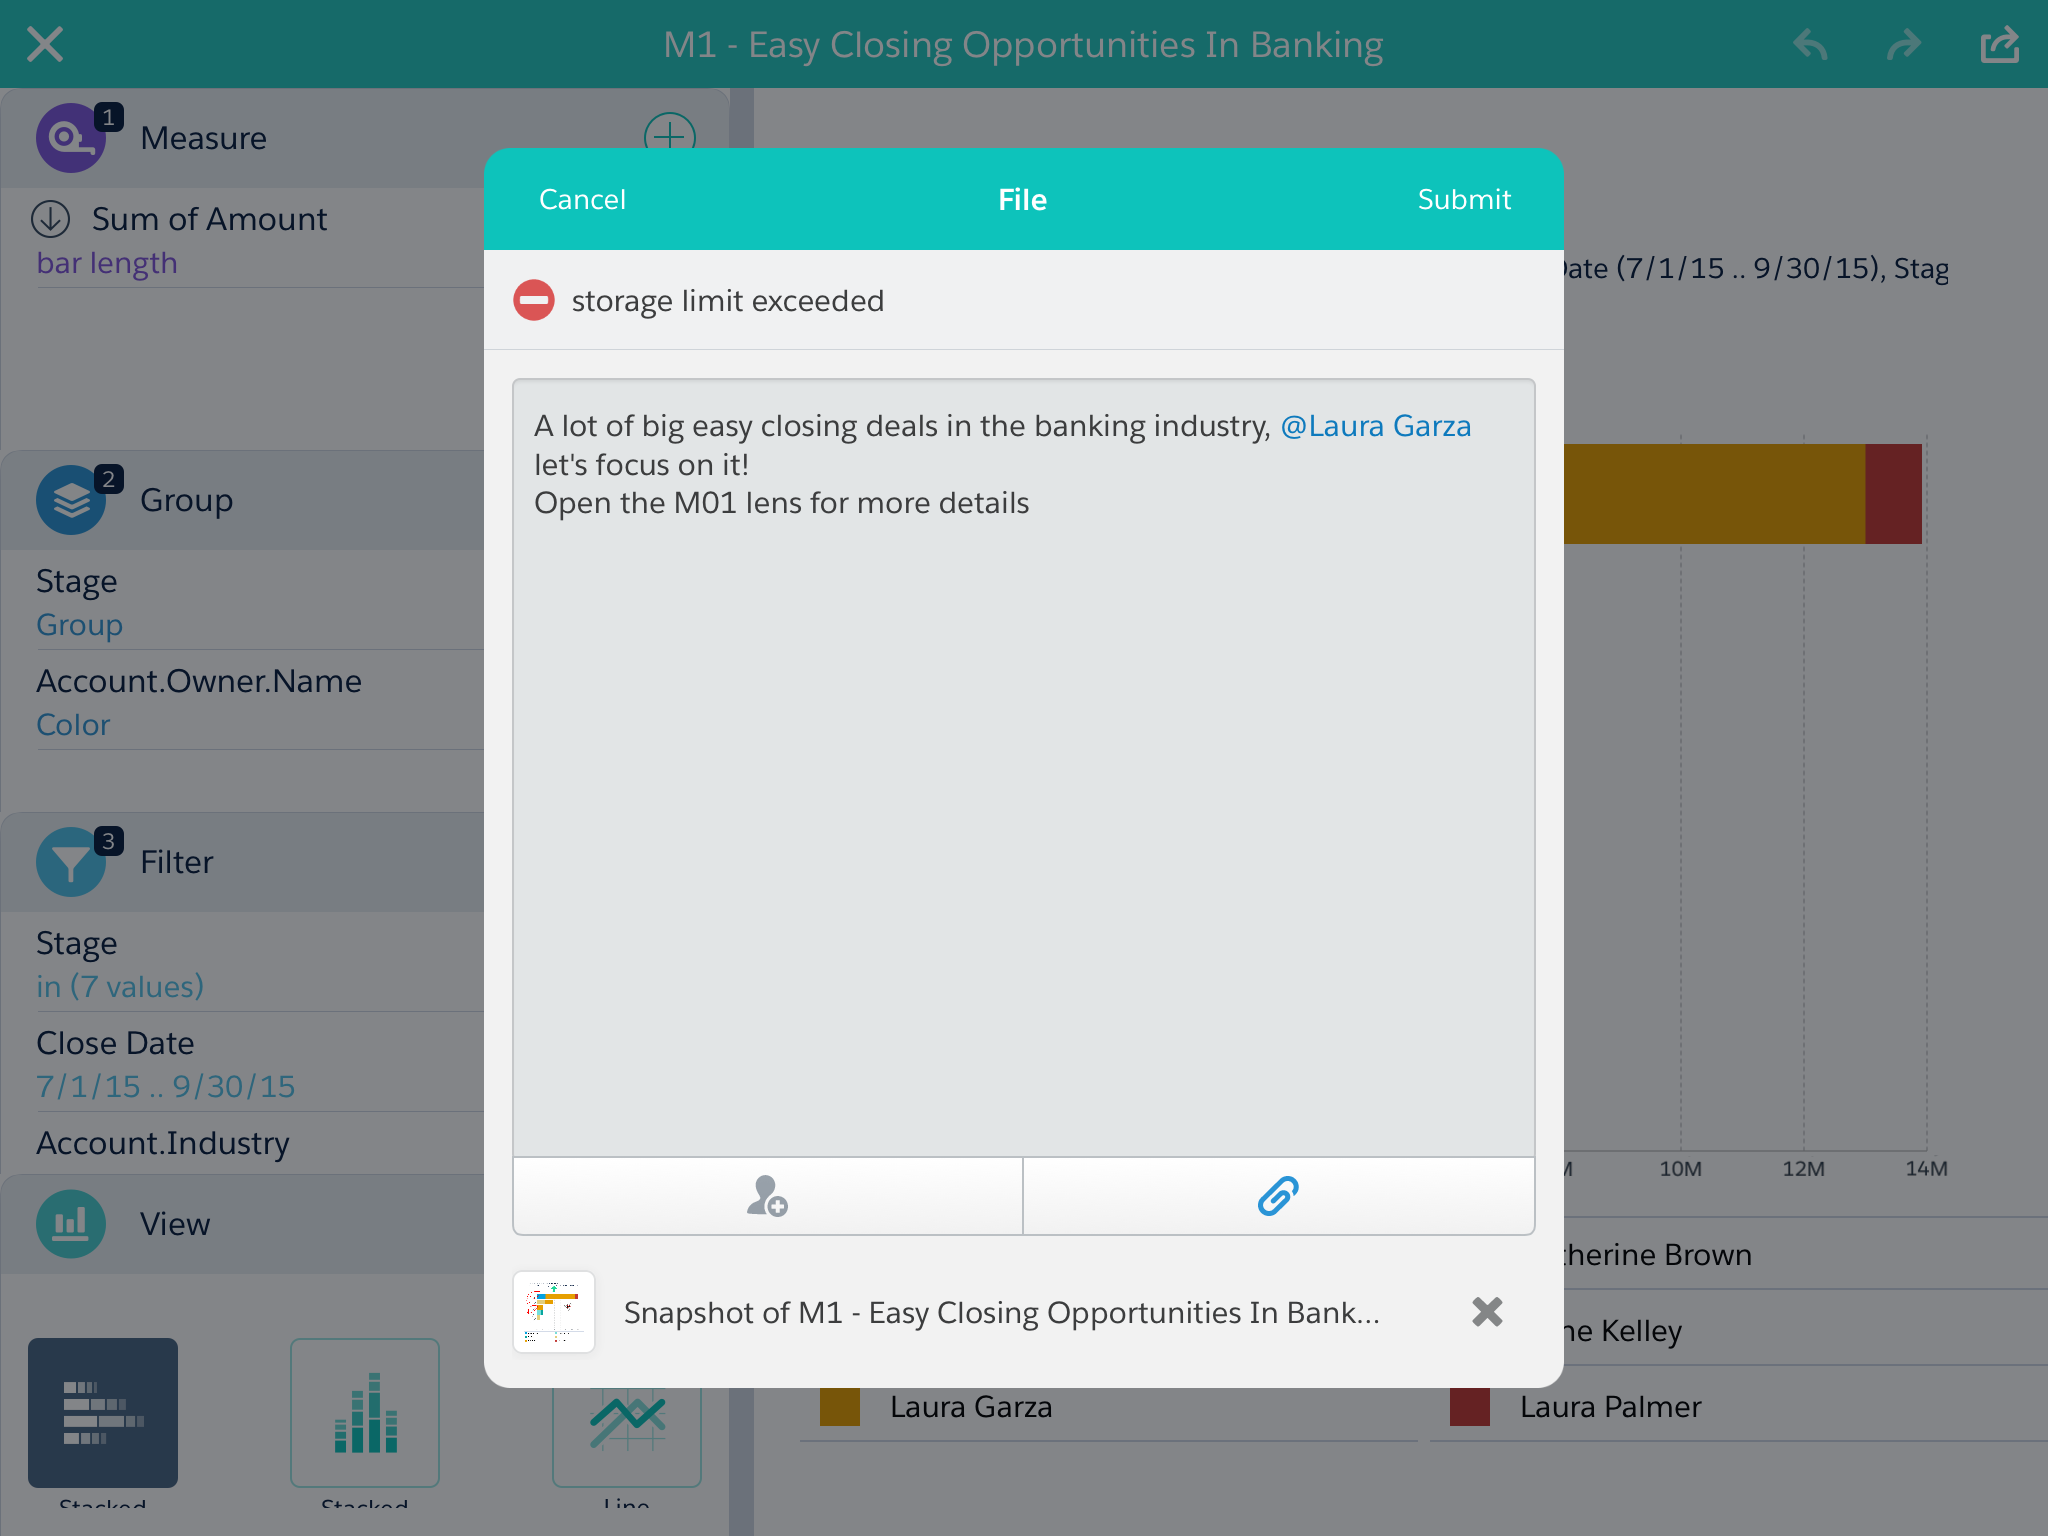Click inside the post message text area
This screenshot has width=2048, height=1536.
point(1023,800)
